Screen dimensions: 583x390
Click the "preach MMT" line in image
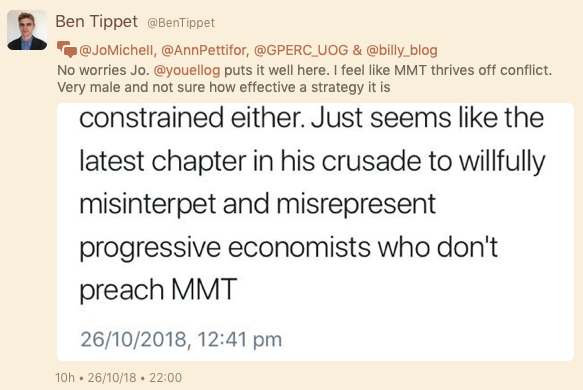click(158, 290)
